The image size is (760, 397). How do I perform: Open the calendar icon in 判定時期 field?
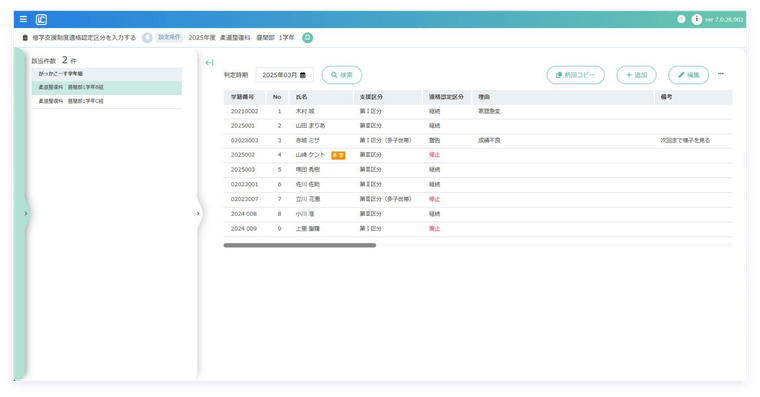pyautogui.click(x=303, y=75)
